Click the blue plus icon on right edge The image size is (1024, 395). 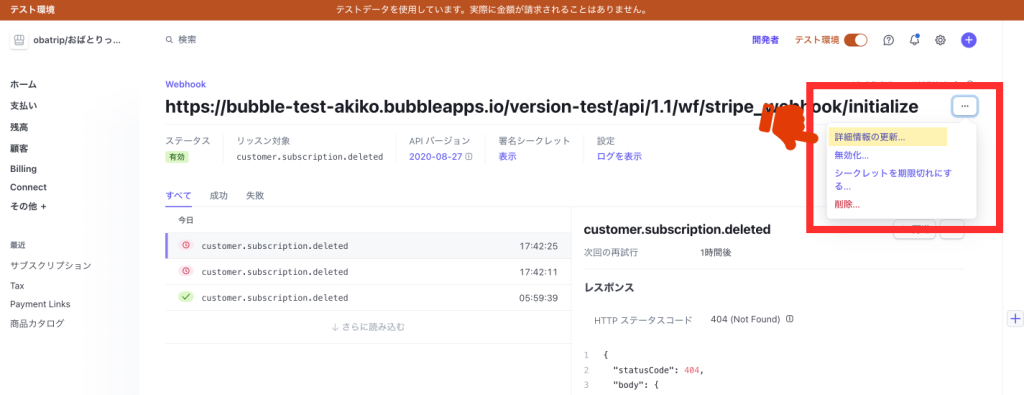1016,319
